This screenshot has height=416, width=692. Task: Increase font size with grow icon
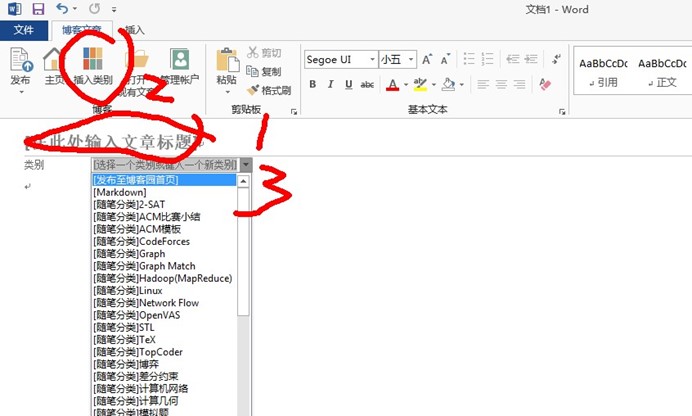point(427,59)
